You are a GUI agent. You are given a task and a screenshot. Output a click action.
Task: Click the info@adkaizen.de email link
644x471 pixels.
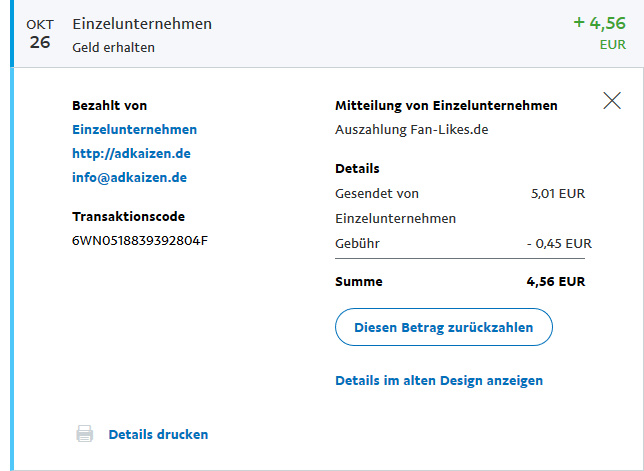tap(130, 177)
